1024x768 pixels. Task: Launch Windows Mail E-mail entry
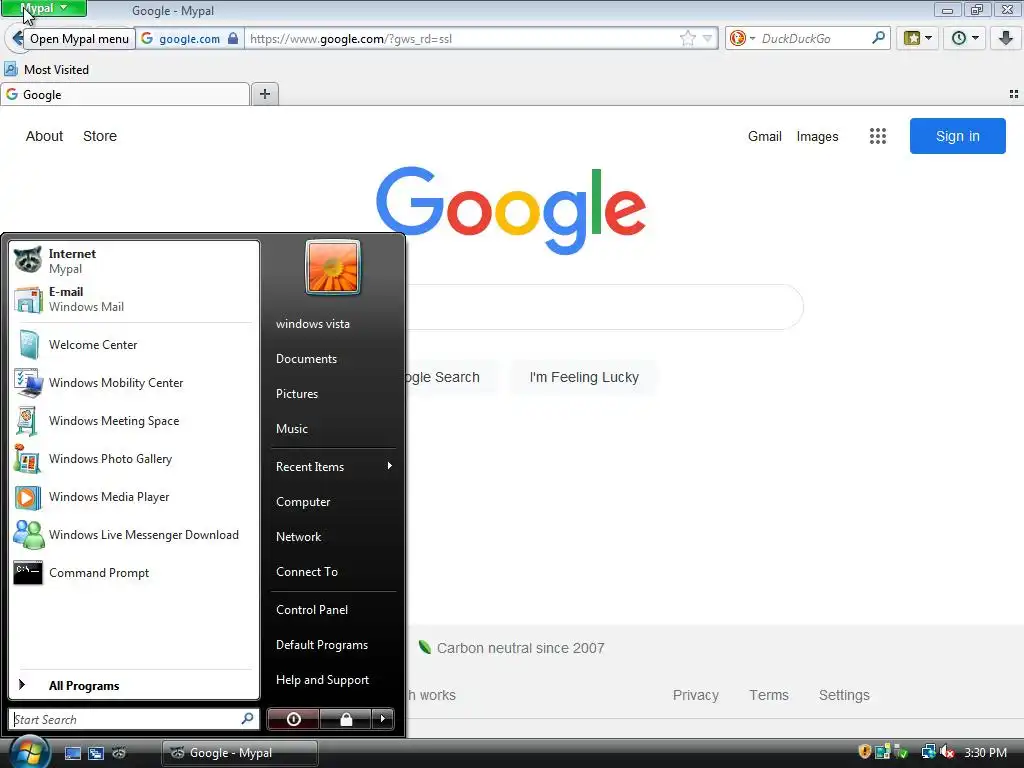[x=133, y=299]
